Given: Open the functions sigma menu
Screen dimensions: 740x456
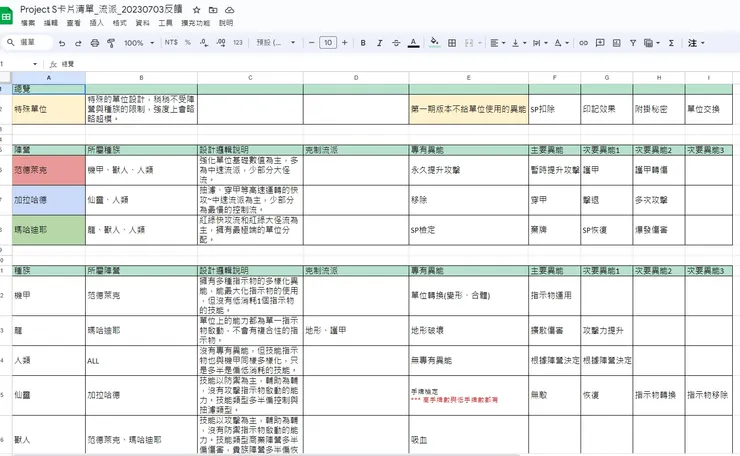Looking at the screenshot, I should point(671,43).
